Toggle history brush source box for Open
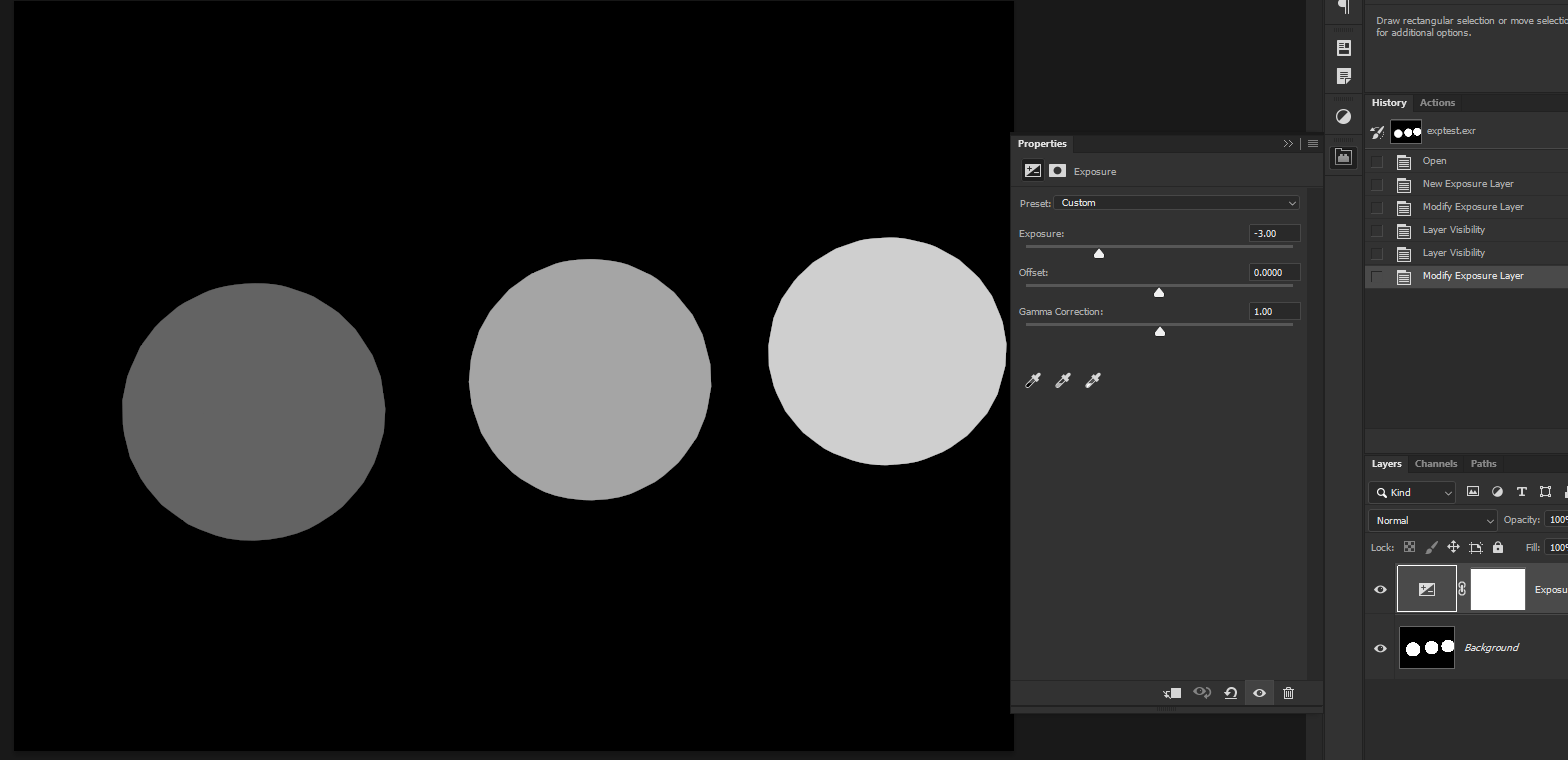 [1377, 161]
